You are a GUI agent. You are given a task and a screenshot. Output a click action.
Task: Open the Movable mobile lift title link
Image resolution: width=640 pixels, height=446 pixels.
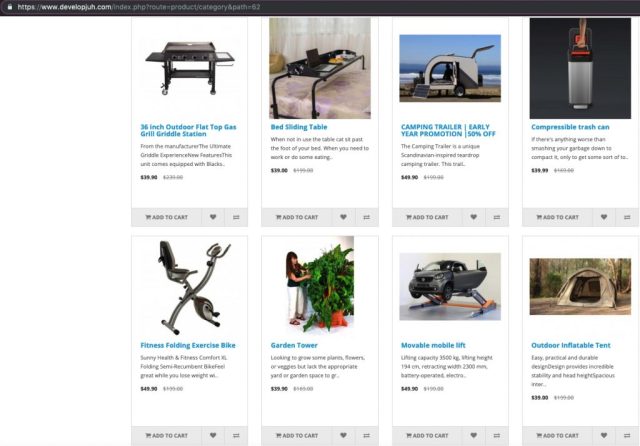pyautogui.click(x=433, y=345)
